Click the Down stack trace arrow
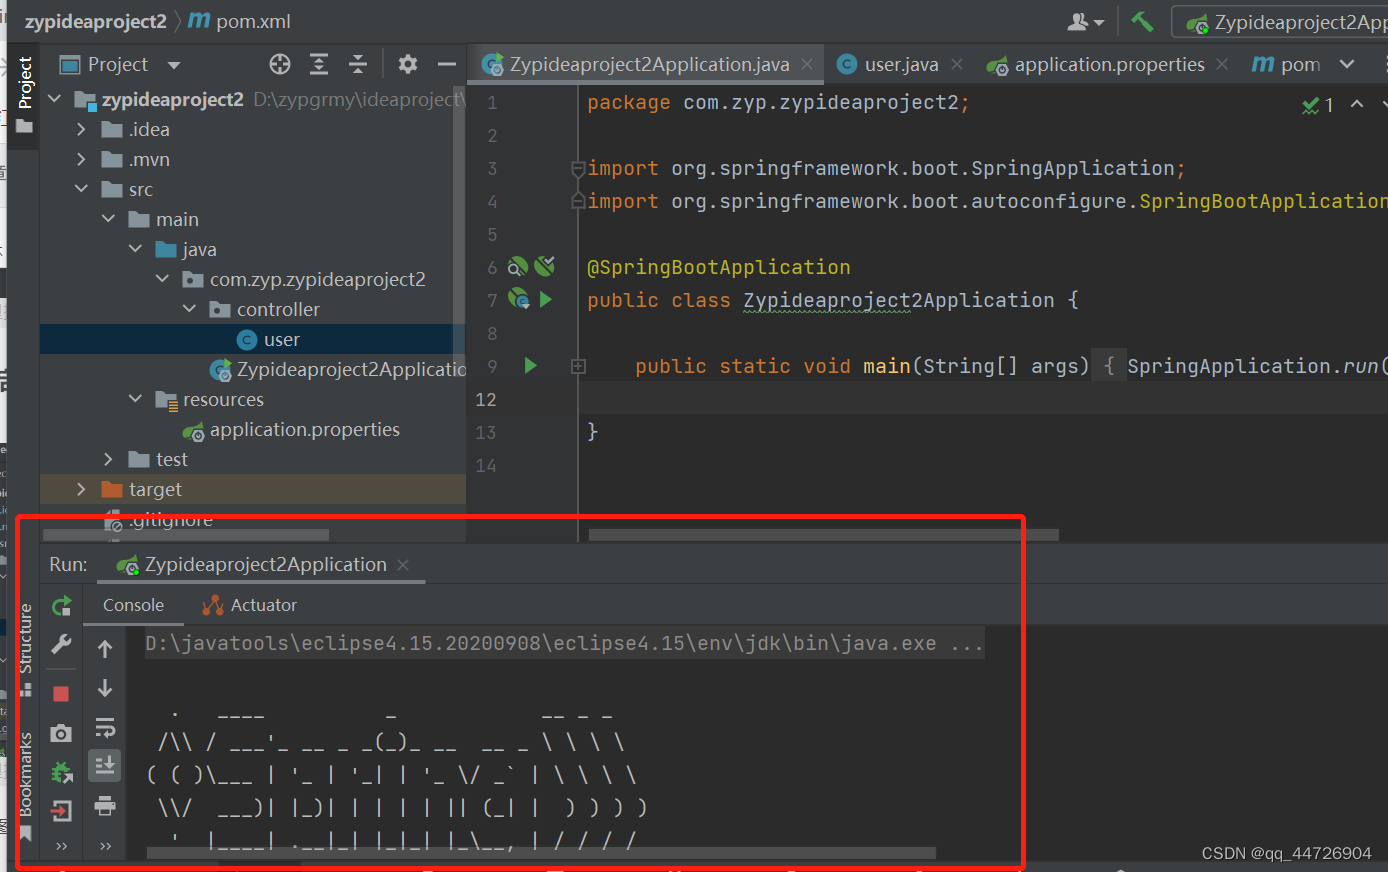1388x872 pixels. (105, 688)
